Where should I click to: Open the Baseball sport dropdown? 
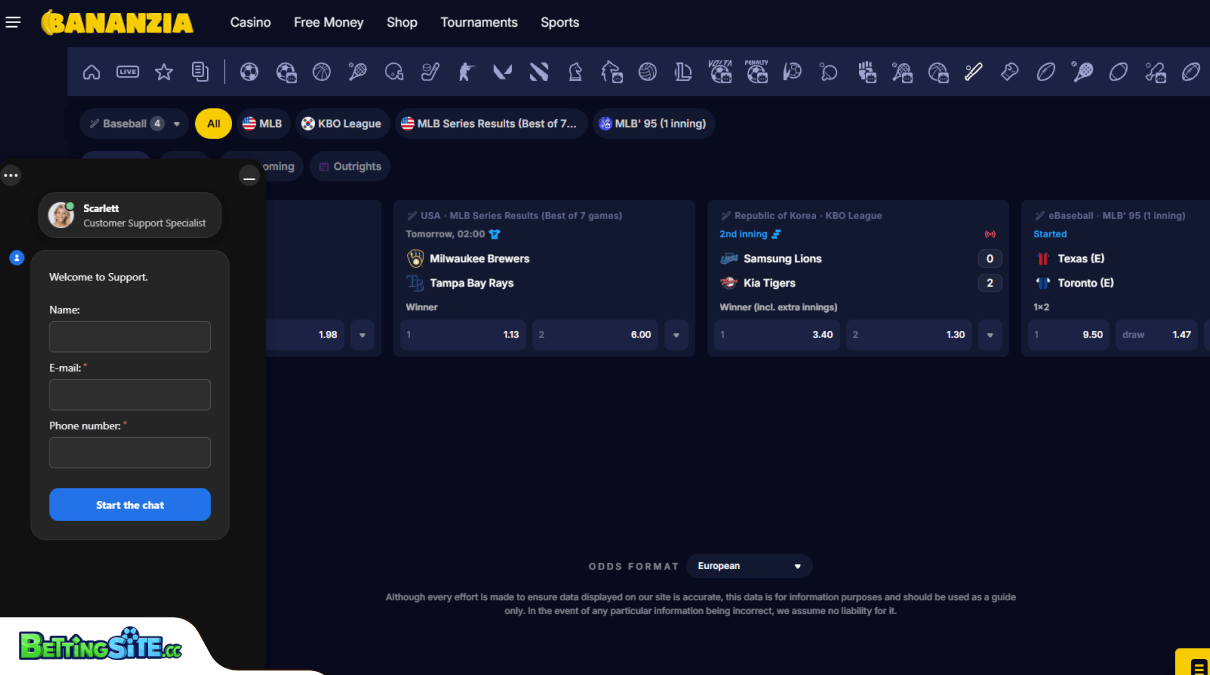[x=134, y=124]
